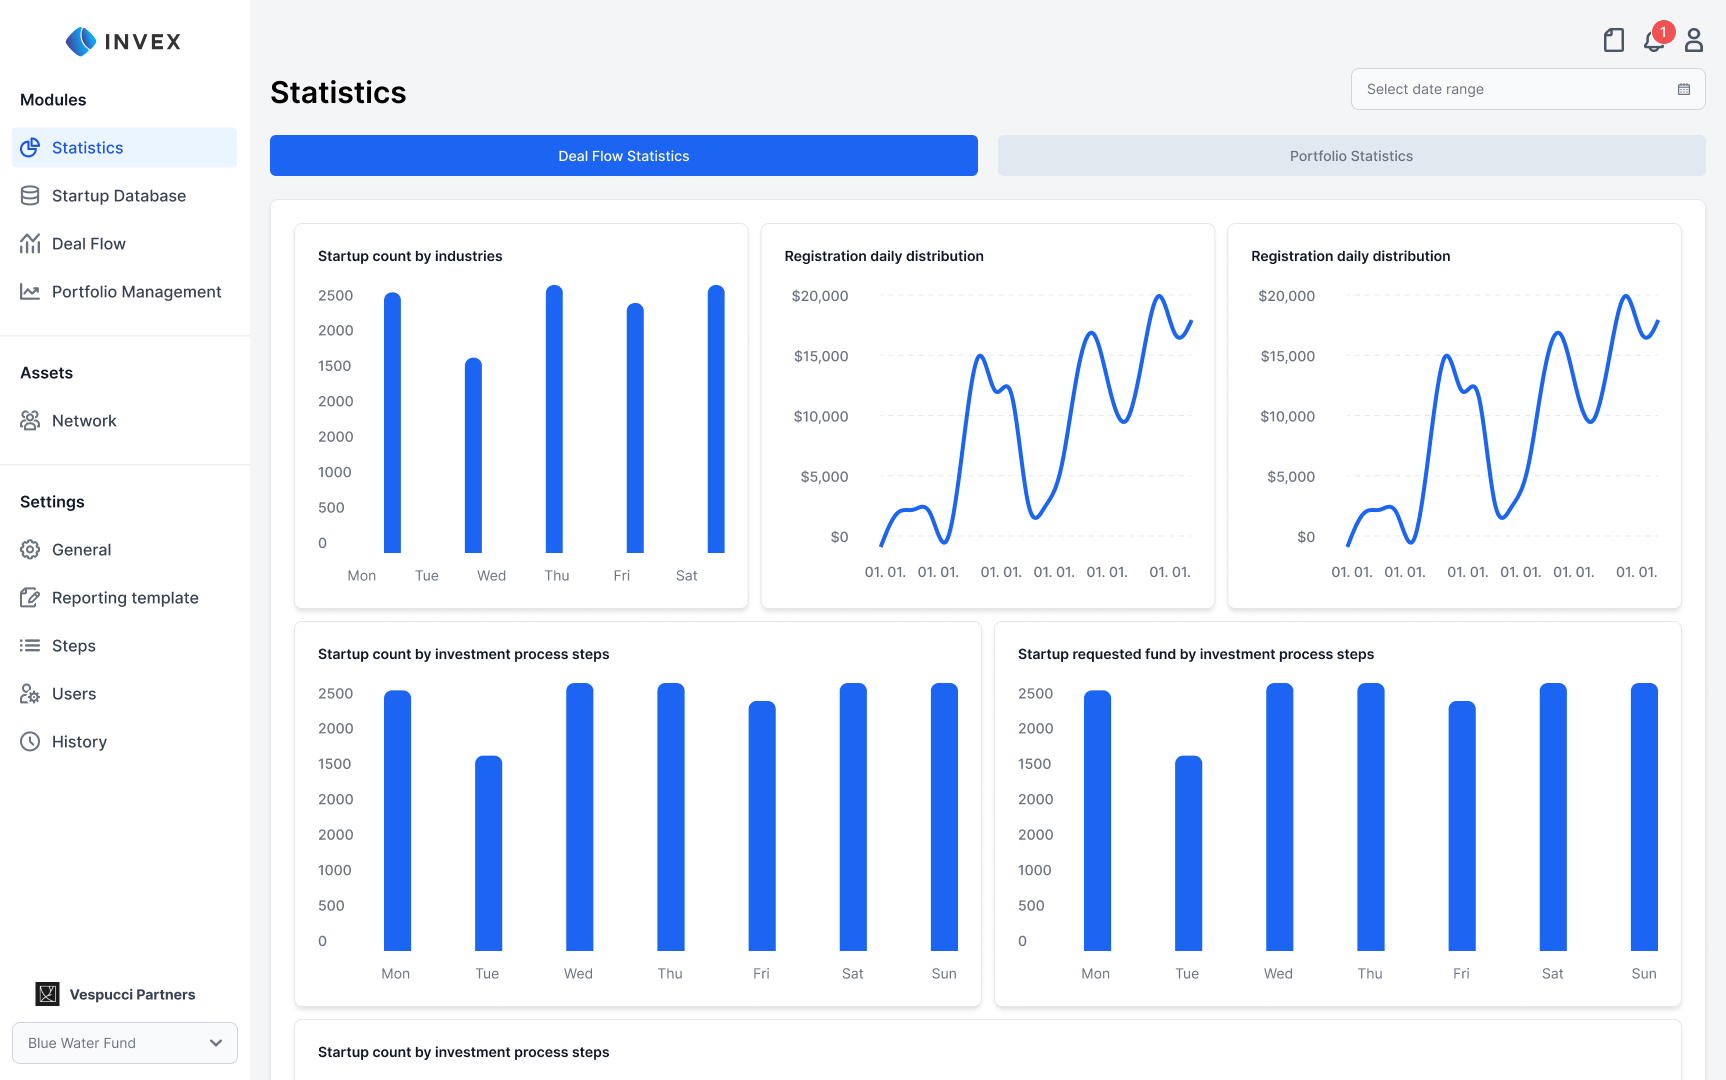Go to Reporting template settings
This screenshot has height=1080, width=1726.
(125, 598)
